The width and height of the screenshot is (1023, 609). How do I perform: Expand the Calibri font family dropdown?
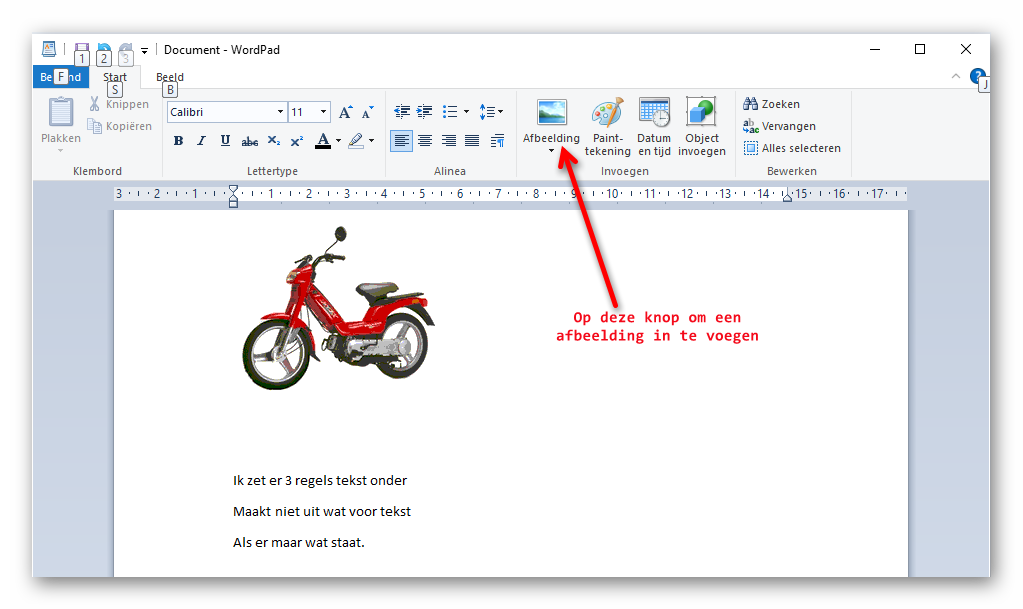(x=280, y=112)
